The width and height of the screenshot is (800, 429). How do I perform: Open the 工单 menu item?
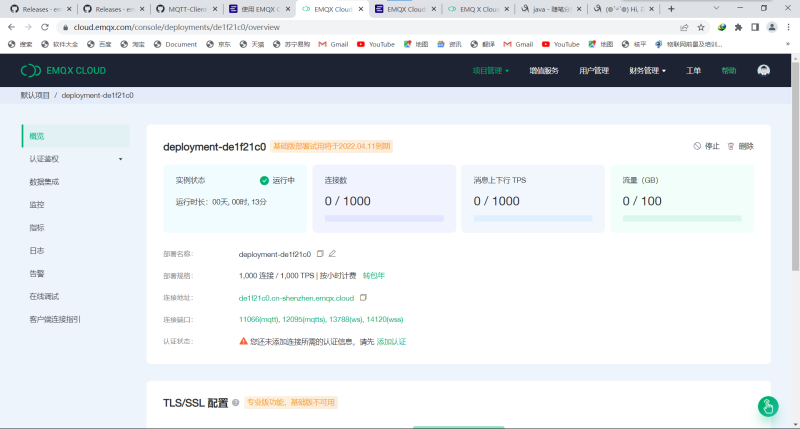(x=693, y=70)
